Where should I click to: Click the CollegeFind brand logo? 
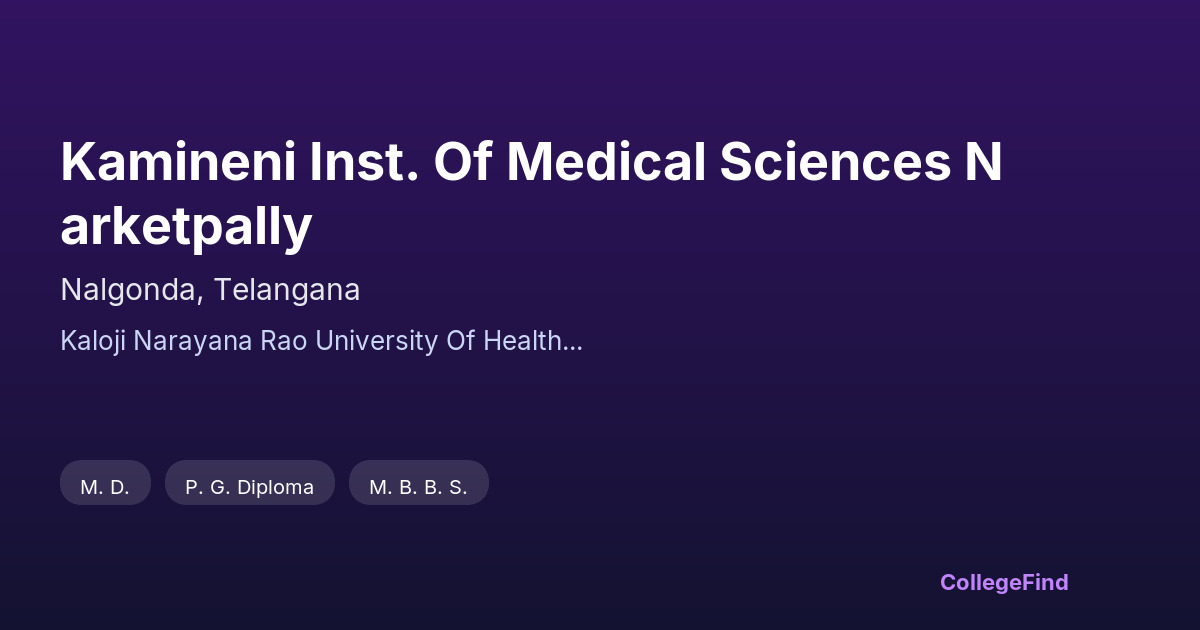1003,582
